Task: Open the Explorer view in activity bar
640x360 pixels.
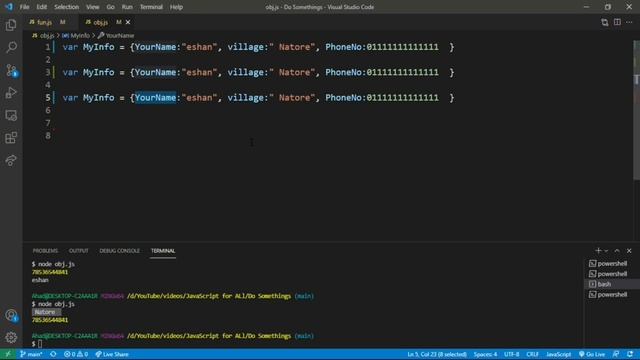Action: [x=11, y=25]
